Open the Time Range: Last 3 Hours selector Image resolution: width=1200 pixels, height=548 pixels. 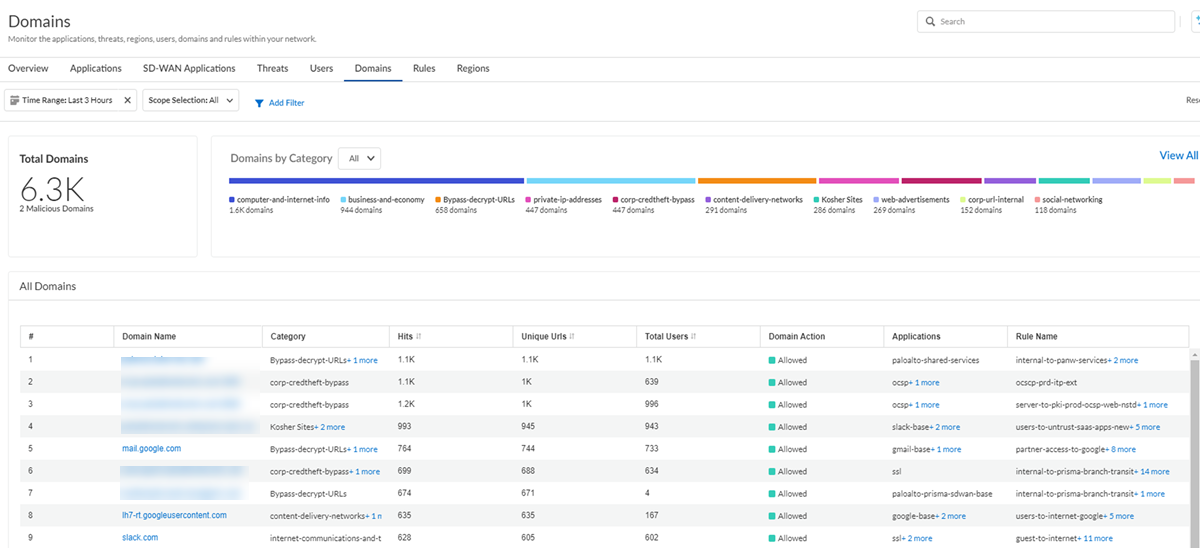(x=67, y=100)
